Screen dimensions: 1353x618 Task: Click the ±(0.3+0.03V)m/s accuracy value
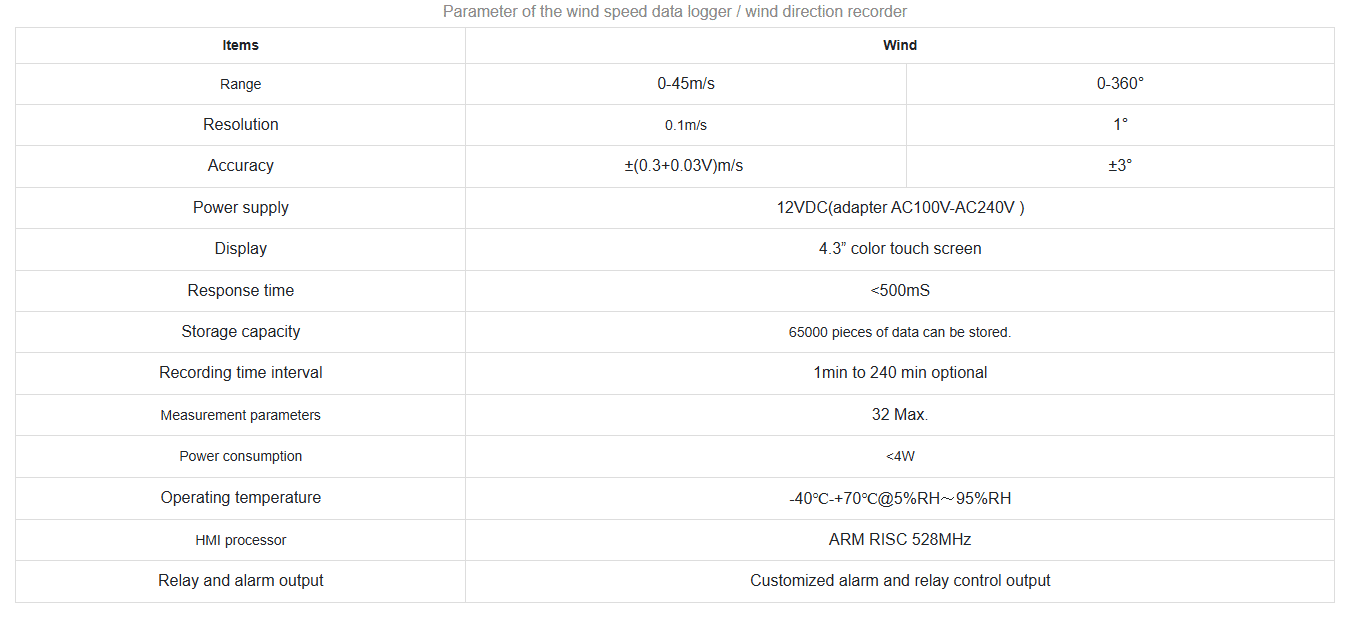click(684, 166)
